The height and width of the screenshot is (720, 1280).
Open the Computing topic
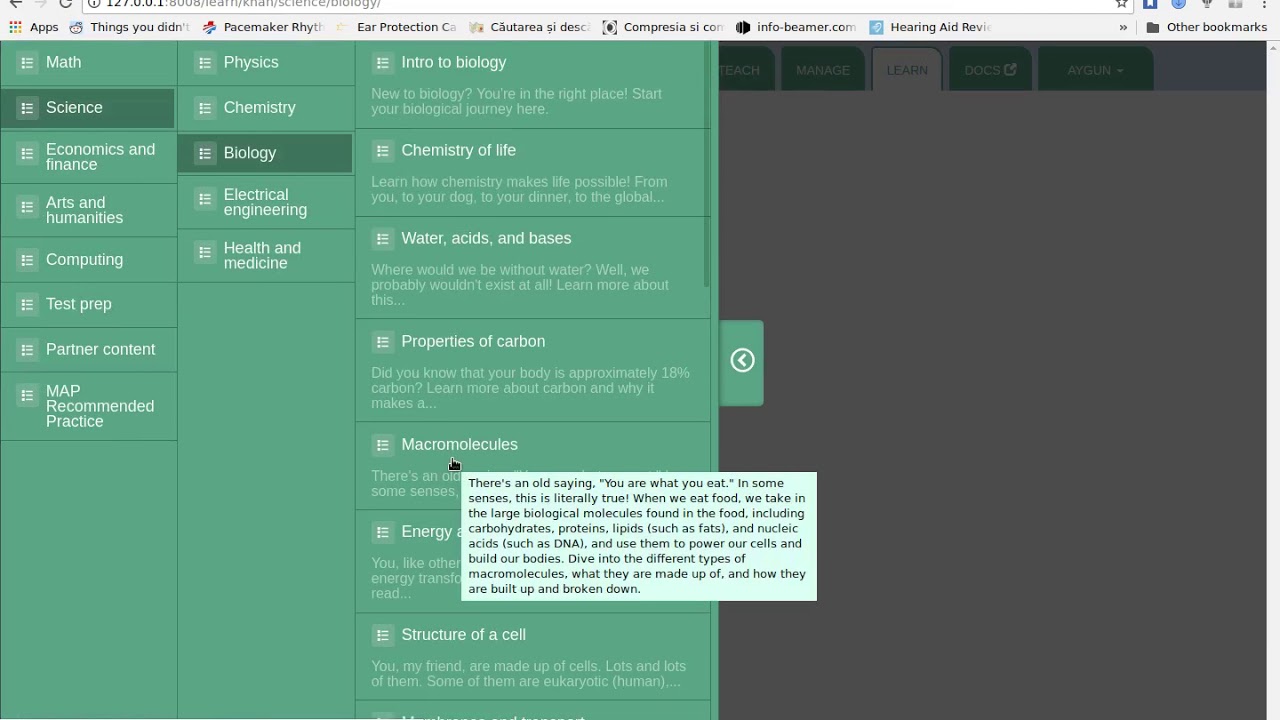[89, 259]
